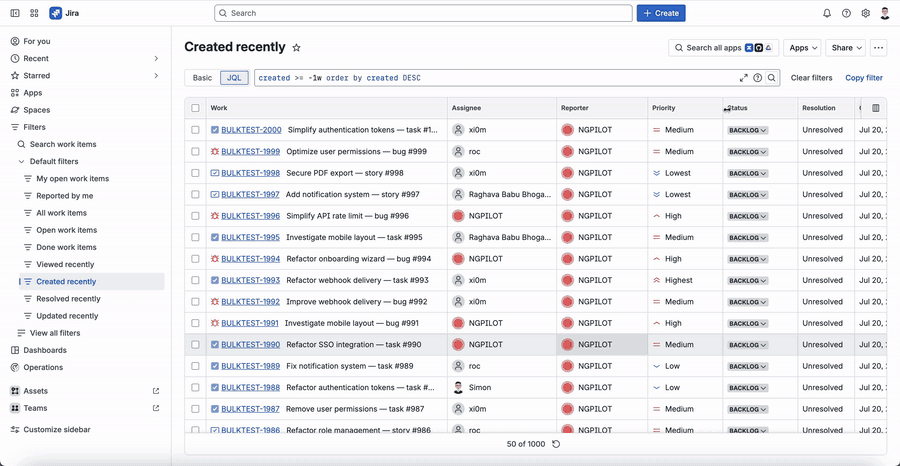Click Clear filters
The image size is (900, 466).
811,78
